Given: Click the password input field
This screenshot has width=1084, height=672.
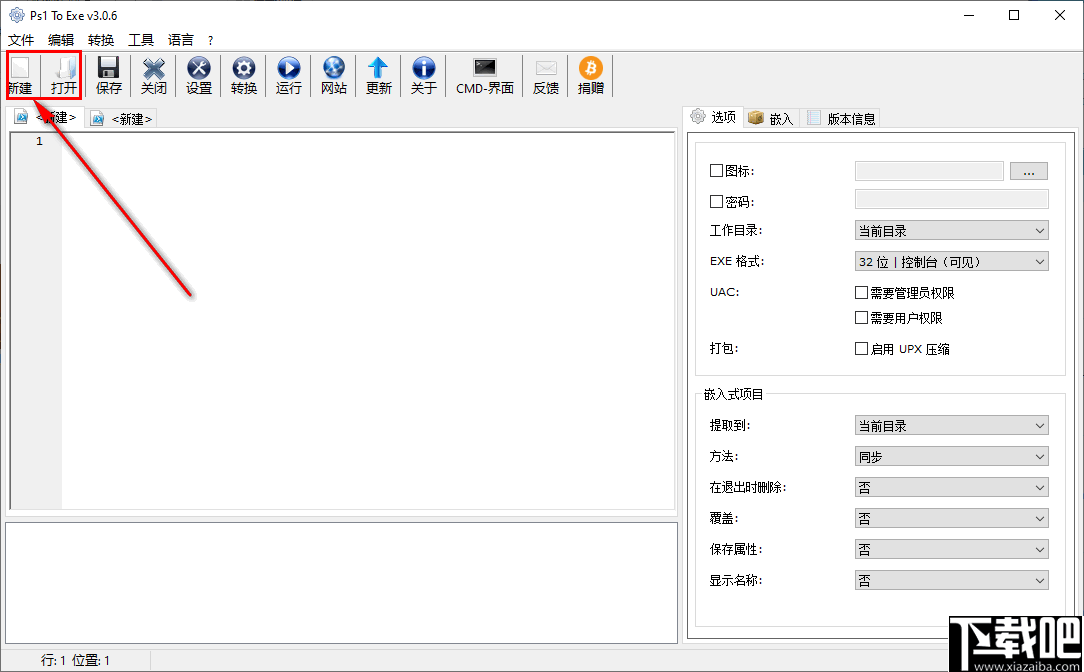Looking at the screenshot, I should (x=951, y=199).
